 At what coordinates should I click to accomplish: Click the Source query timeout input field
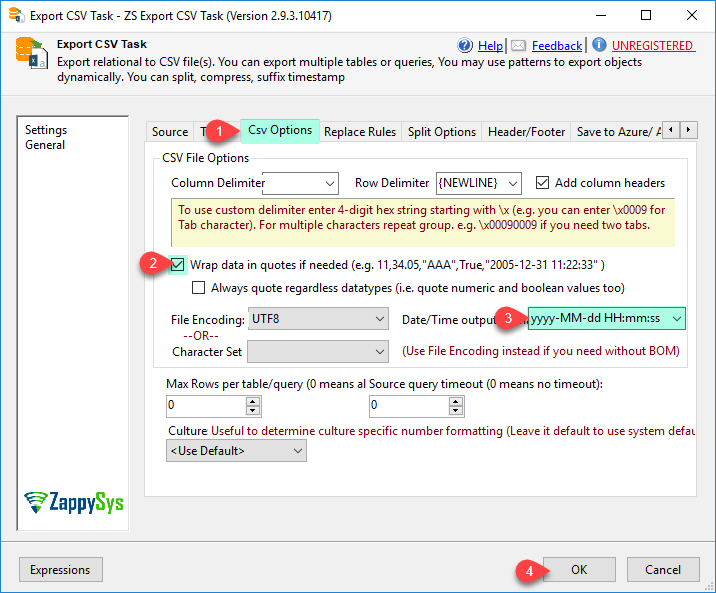(x=410, y=406)
